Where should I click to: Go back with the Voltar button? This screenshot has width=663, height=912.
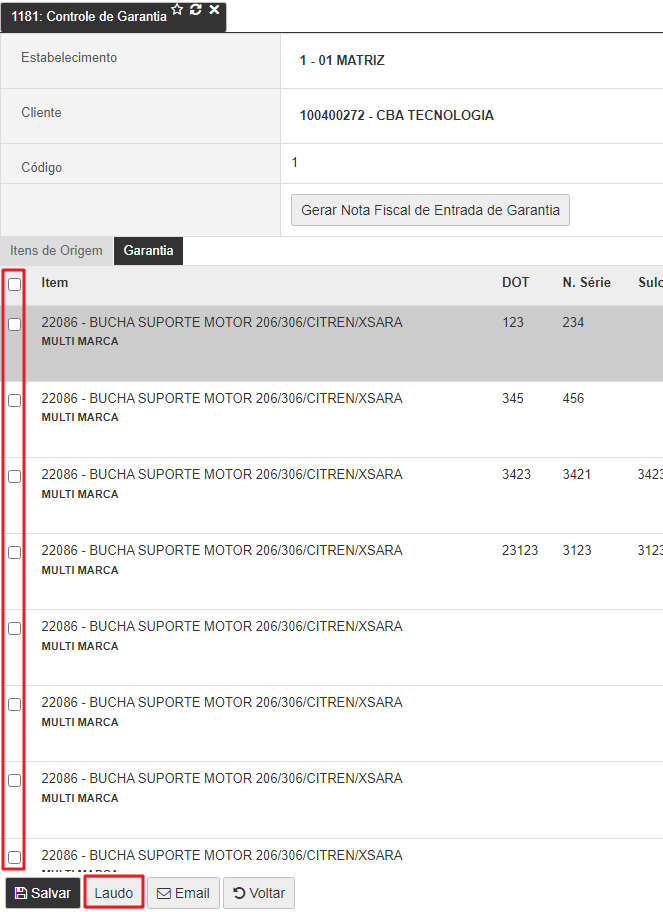pyautogui.click(x=259, y=893)
